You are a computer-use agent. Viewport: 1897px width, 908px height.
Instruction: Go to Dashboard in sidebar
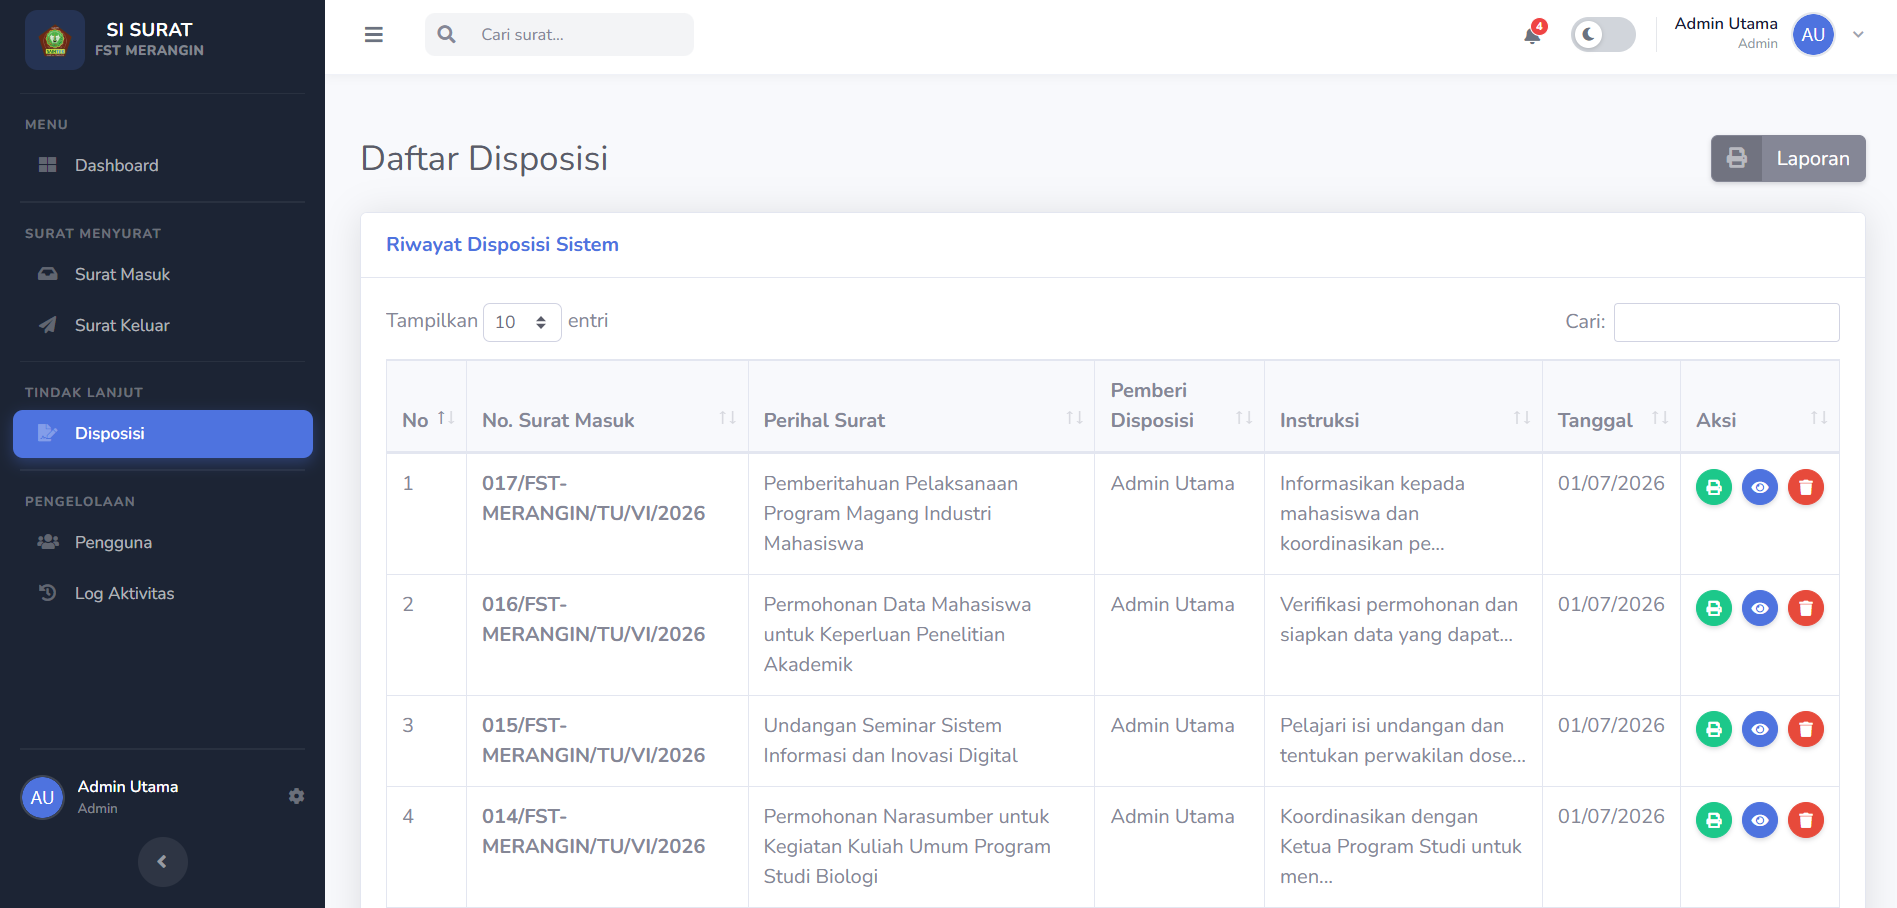(x=163, y=165)
